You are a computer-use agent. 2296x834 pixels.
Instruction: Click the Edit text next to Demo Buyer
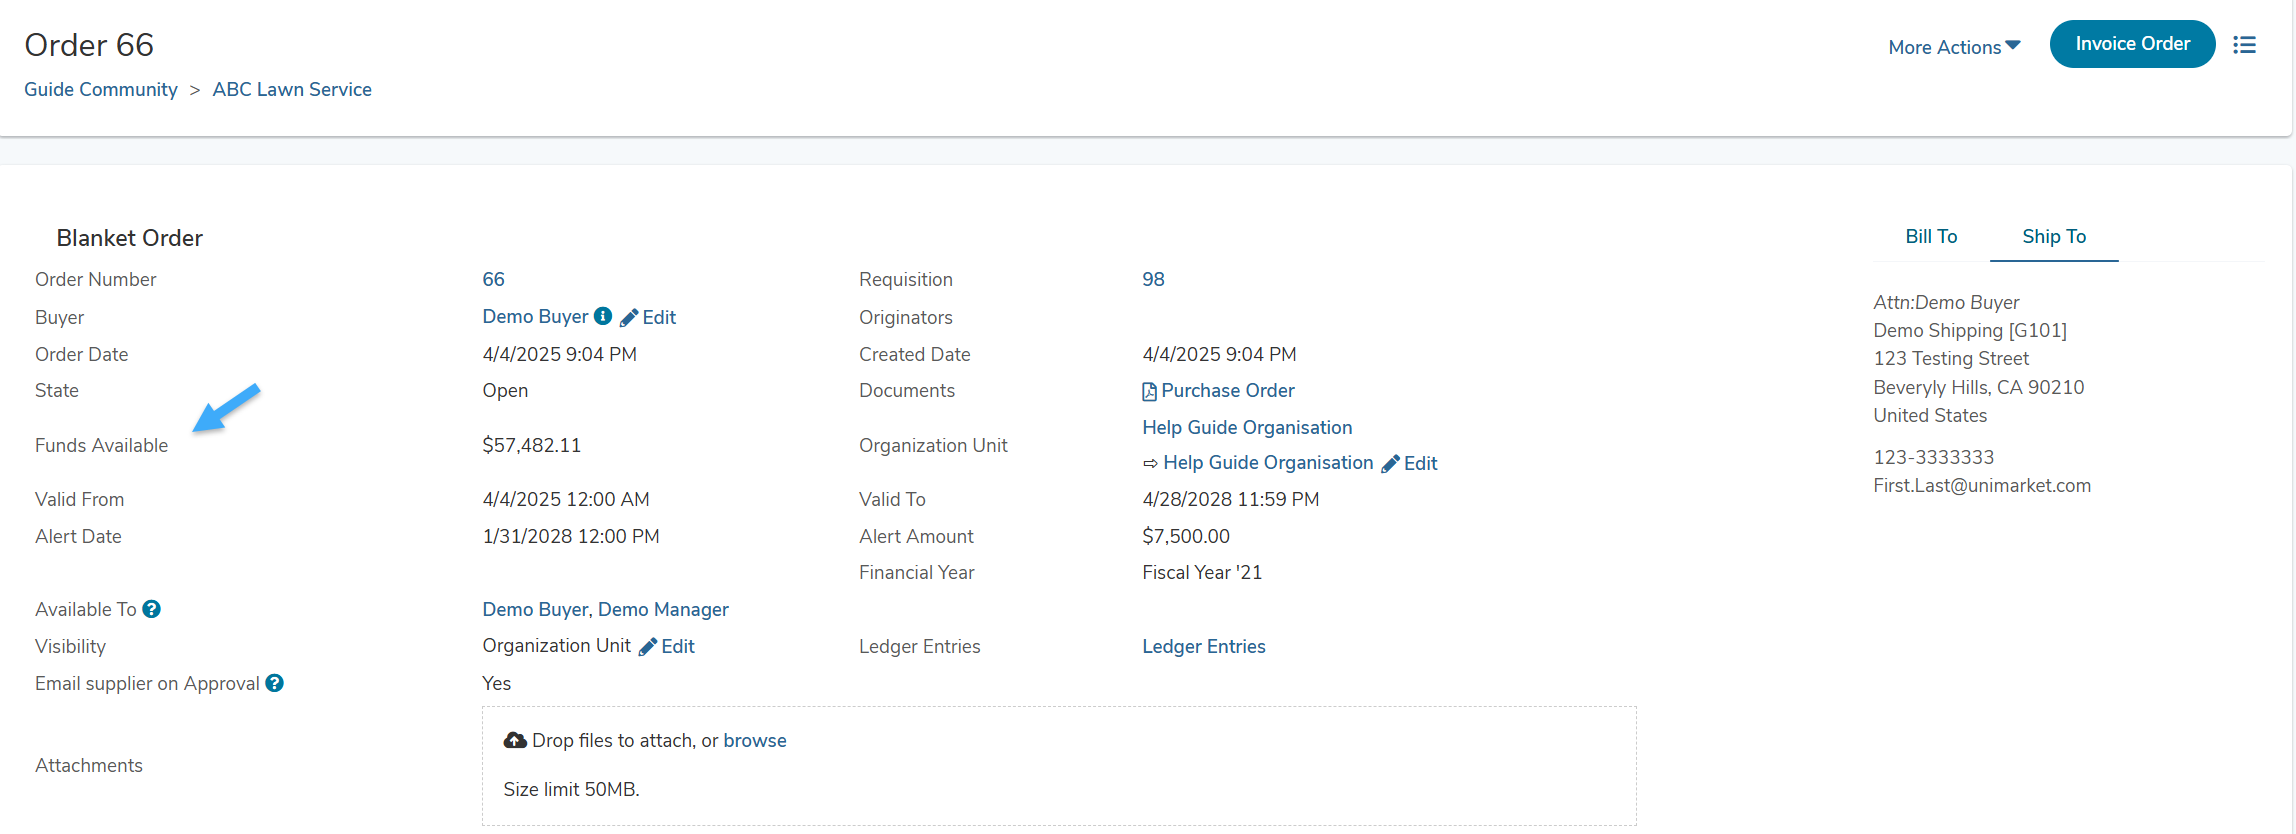pos(659,317)
